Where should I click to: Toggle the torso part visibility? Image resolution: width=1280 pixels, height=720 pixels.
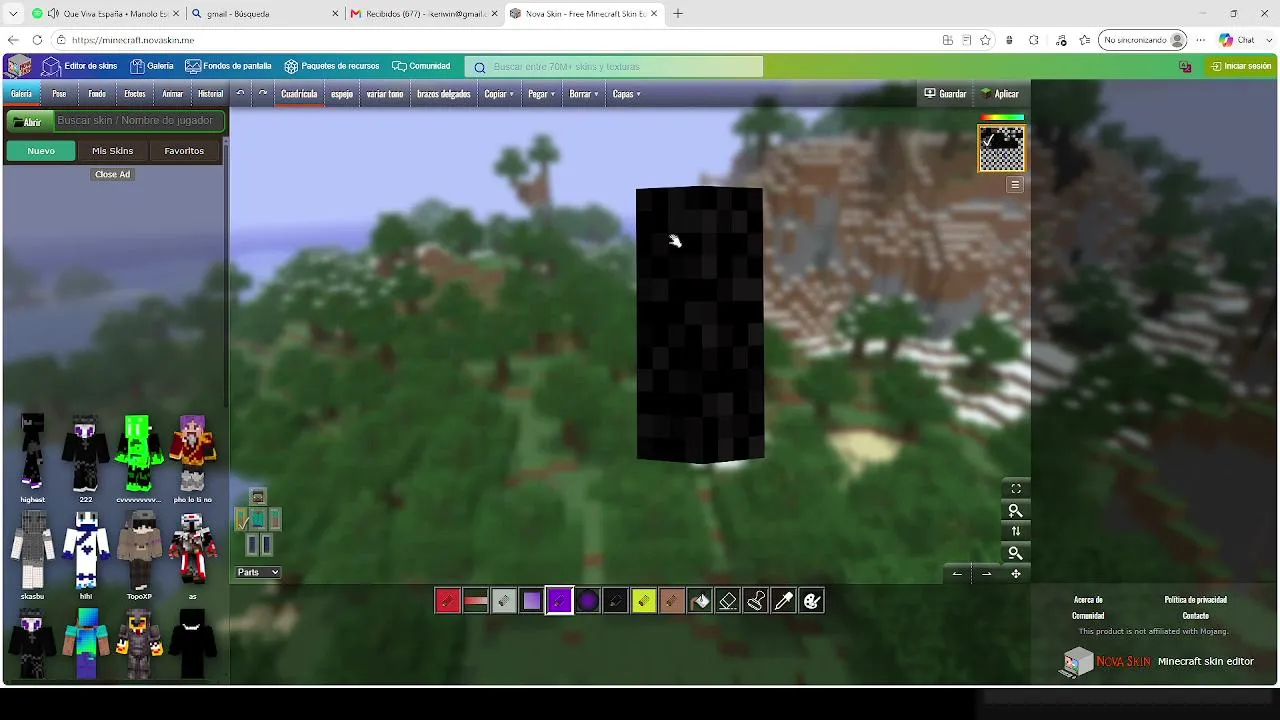tap(258, 519)
